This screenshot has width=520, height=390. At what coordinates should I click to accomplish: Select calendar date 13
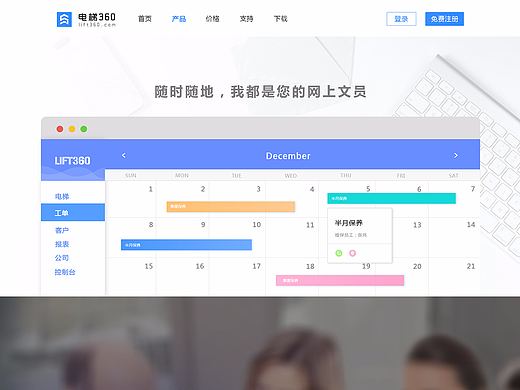pos(417,225)
